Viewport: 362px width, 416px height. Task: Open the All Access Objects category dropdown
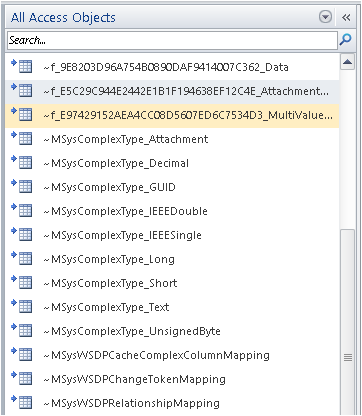(x=325, y=17)
